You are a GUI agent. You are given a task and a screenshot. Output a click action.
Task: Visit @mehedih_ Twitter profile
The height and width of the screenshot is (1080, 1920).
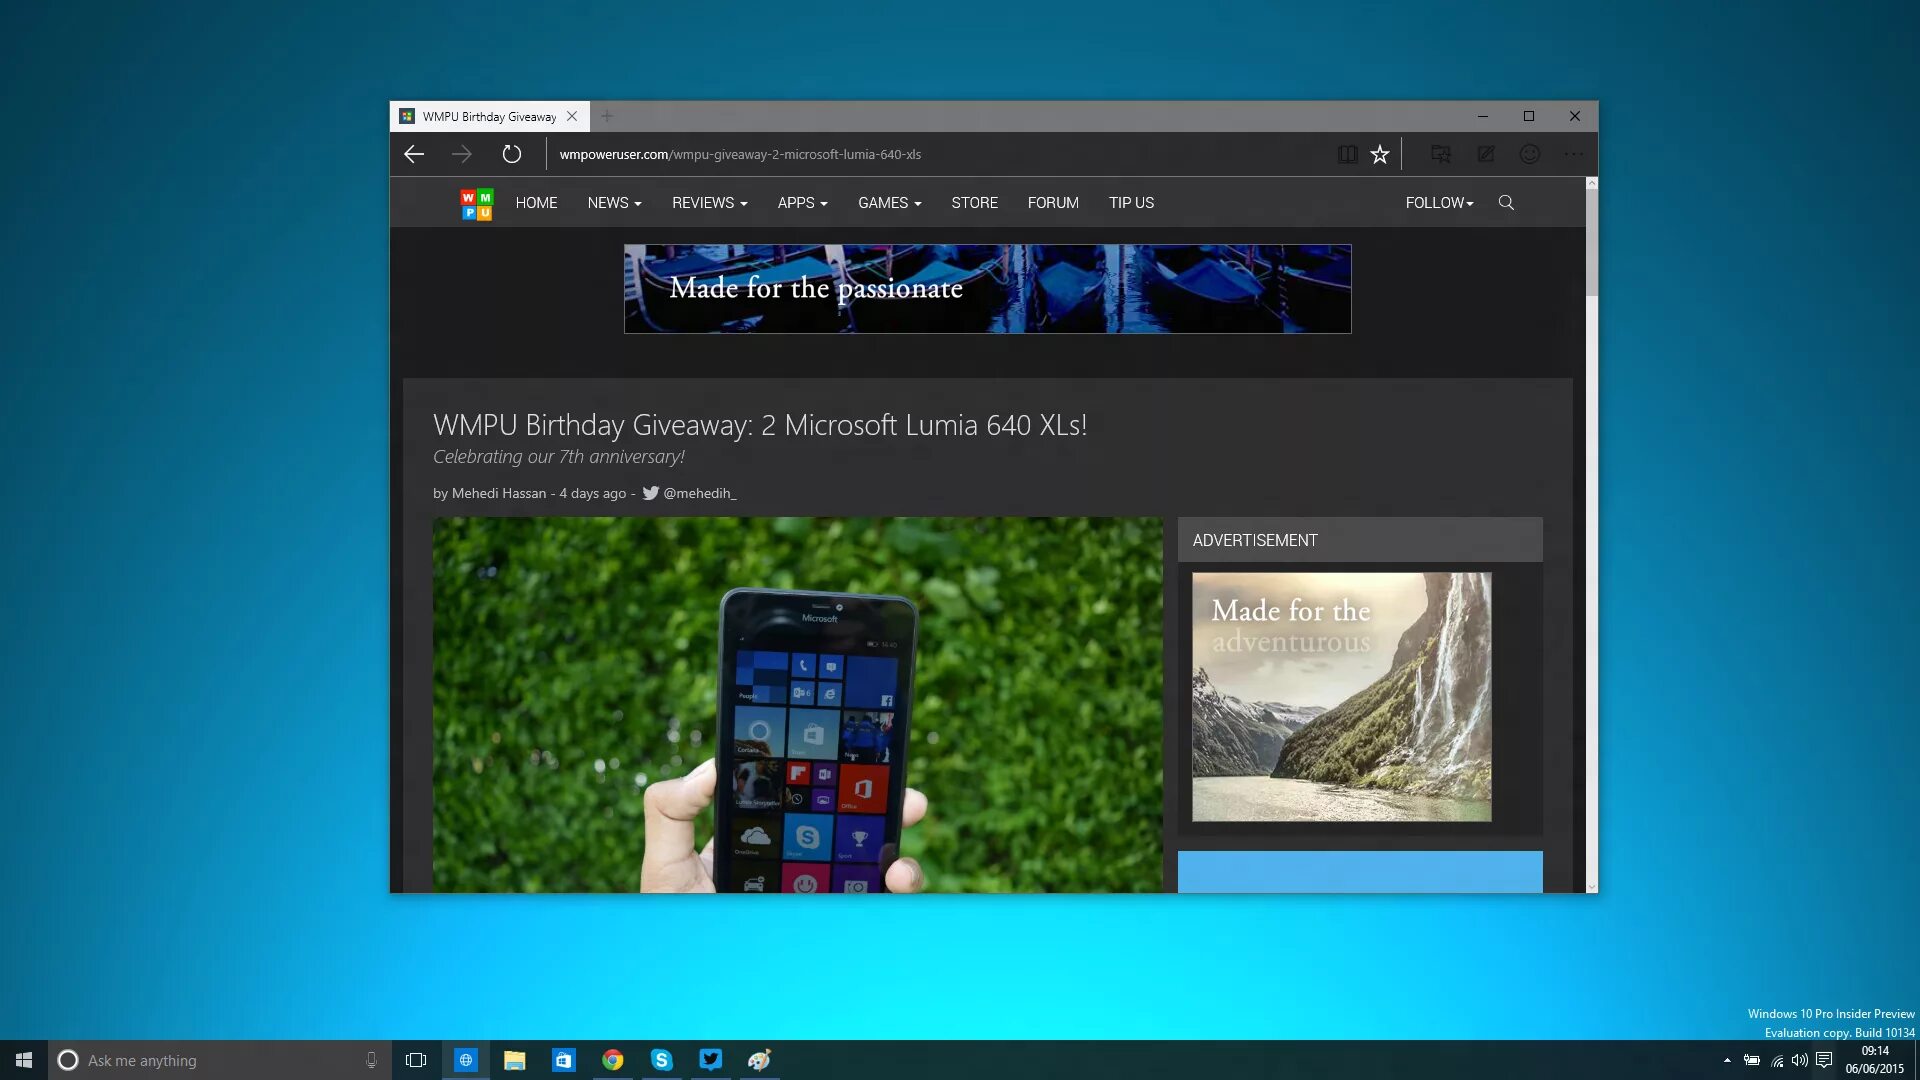click(x=700, y=493)
